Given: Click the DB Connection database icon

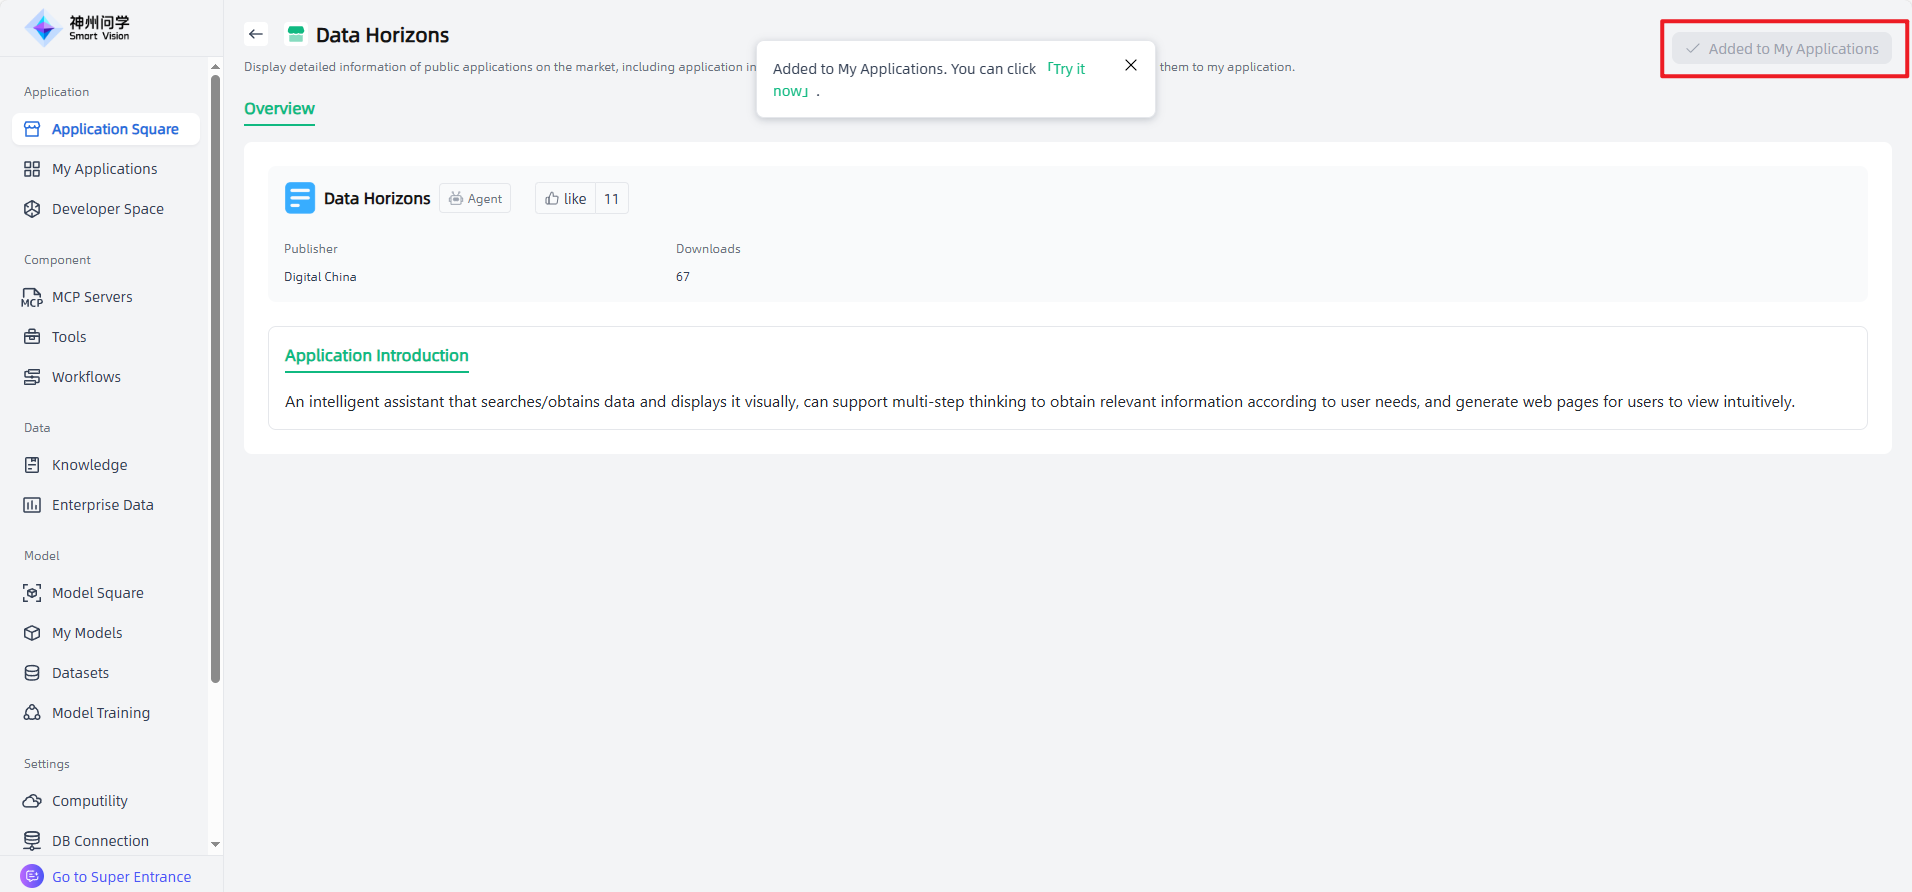Looking at the screenshot, I should pyautogui.click(x=32, y=841).
